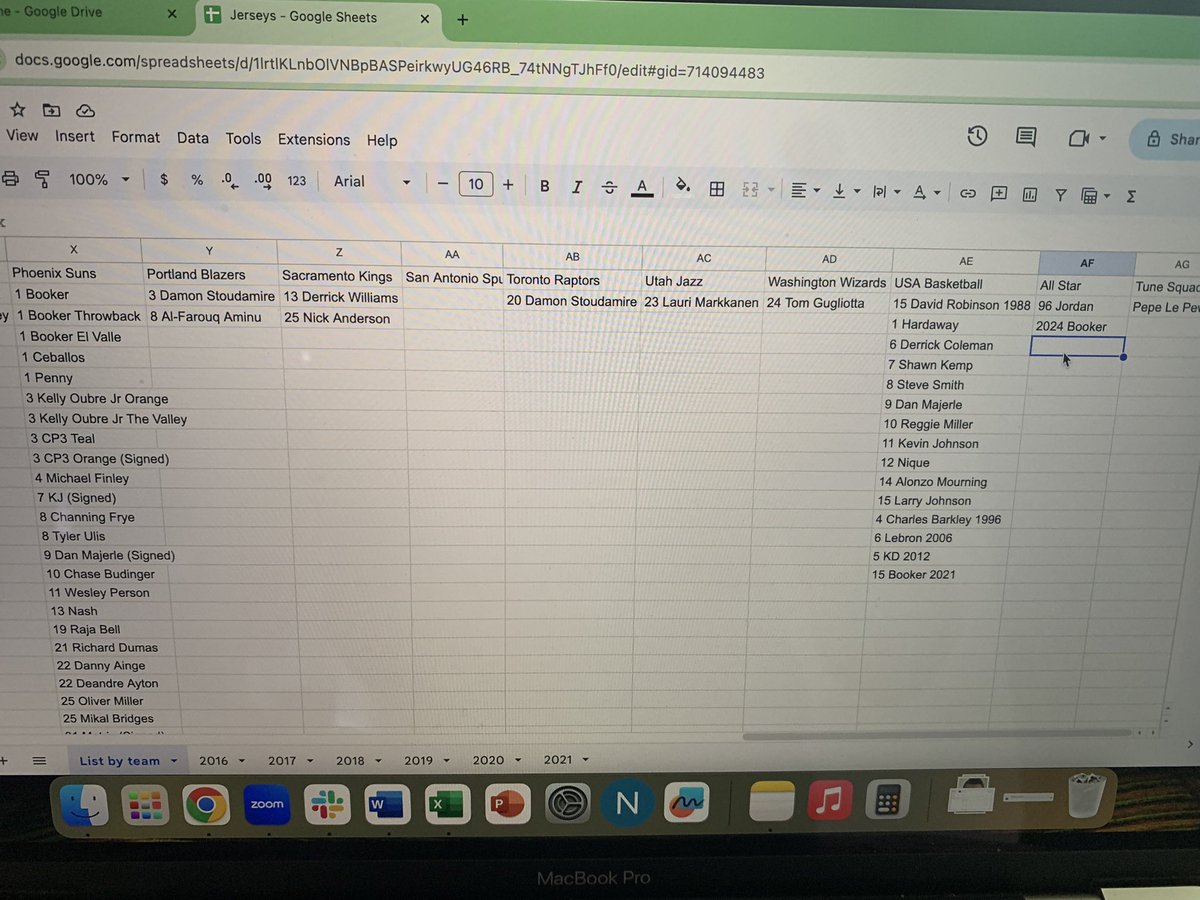This screenshot has width=1200, height=900.
Task: Select column AF header
Action: (x=1087, y=263)
